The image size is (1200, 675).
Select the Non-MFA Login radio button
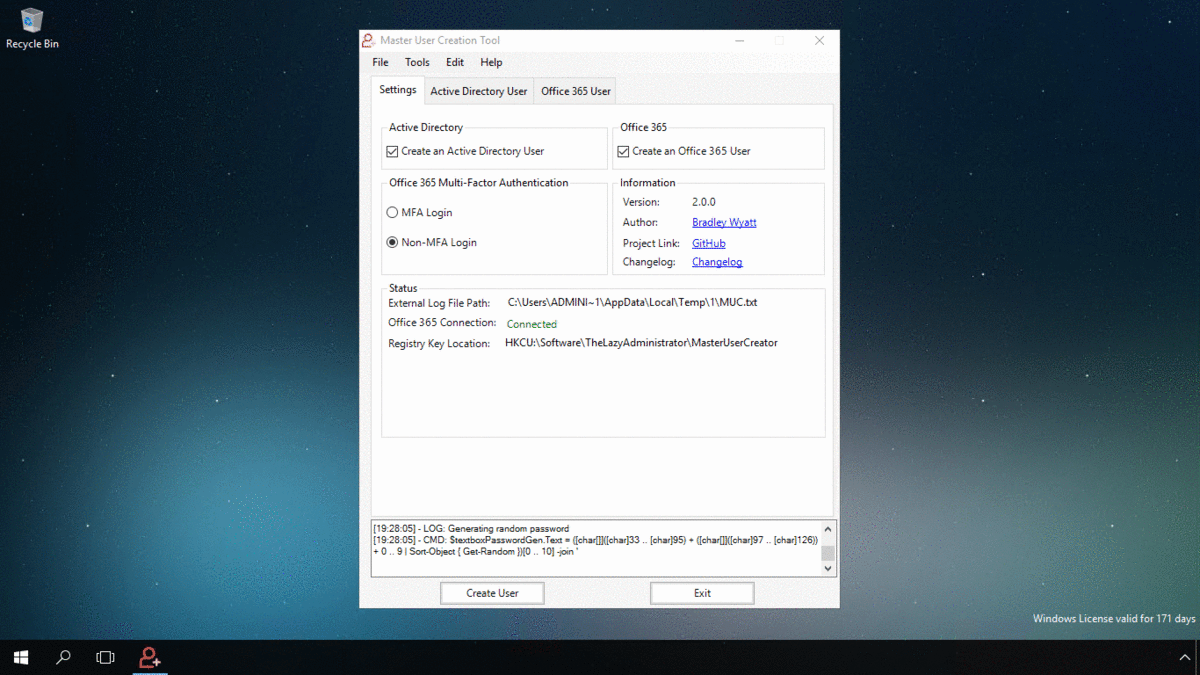[392, 242]
